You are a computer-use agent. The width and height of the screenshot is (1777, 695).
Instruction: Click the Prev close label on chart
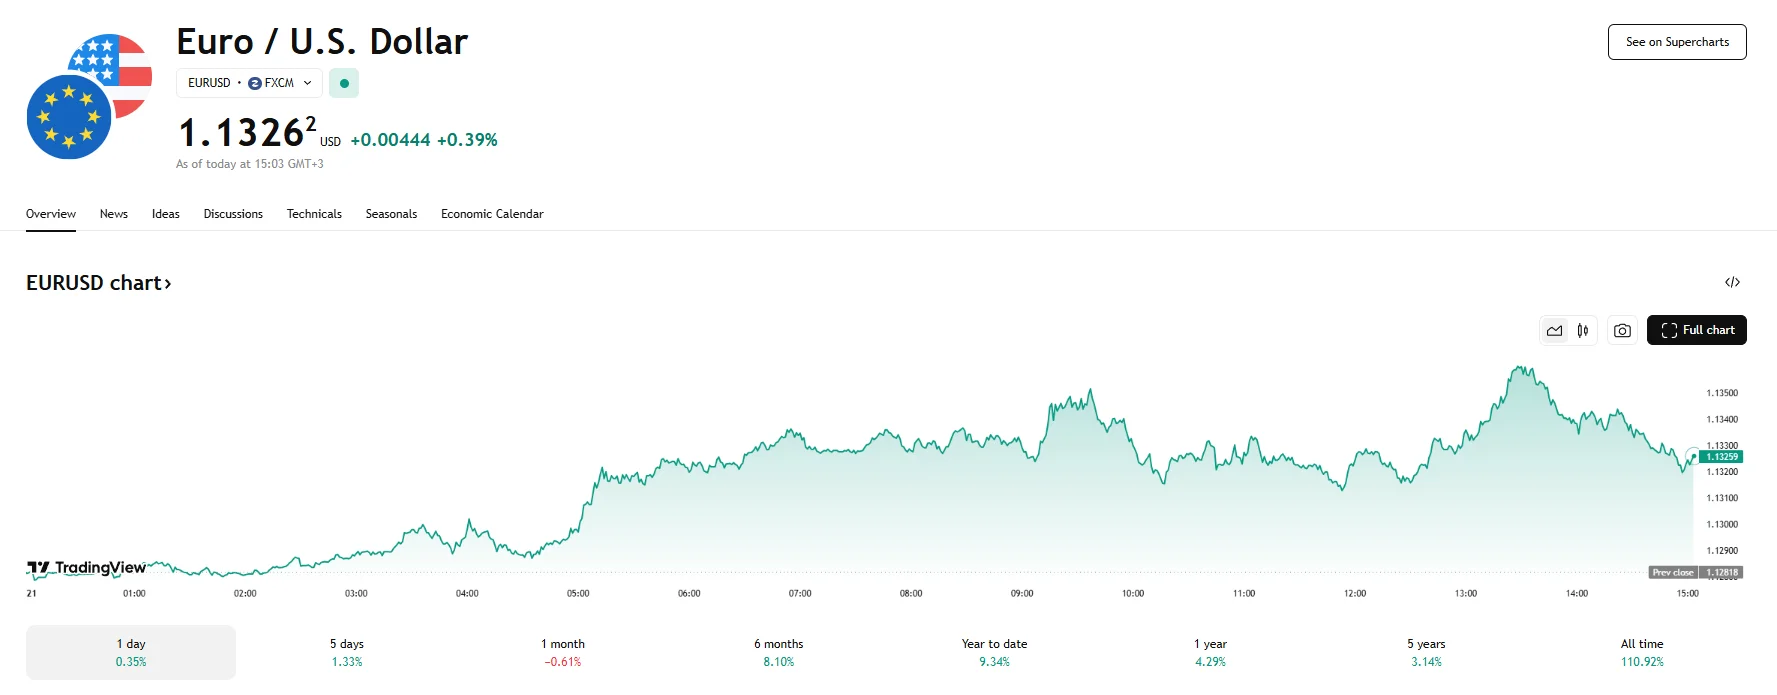tap(1672, 573)
